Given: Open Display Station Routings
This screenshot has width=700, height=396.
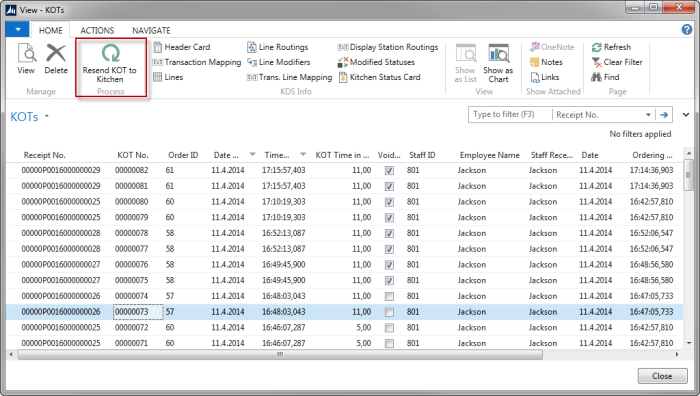Looking at the screenshot, I should click(x=388, y=47).
